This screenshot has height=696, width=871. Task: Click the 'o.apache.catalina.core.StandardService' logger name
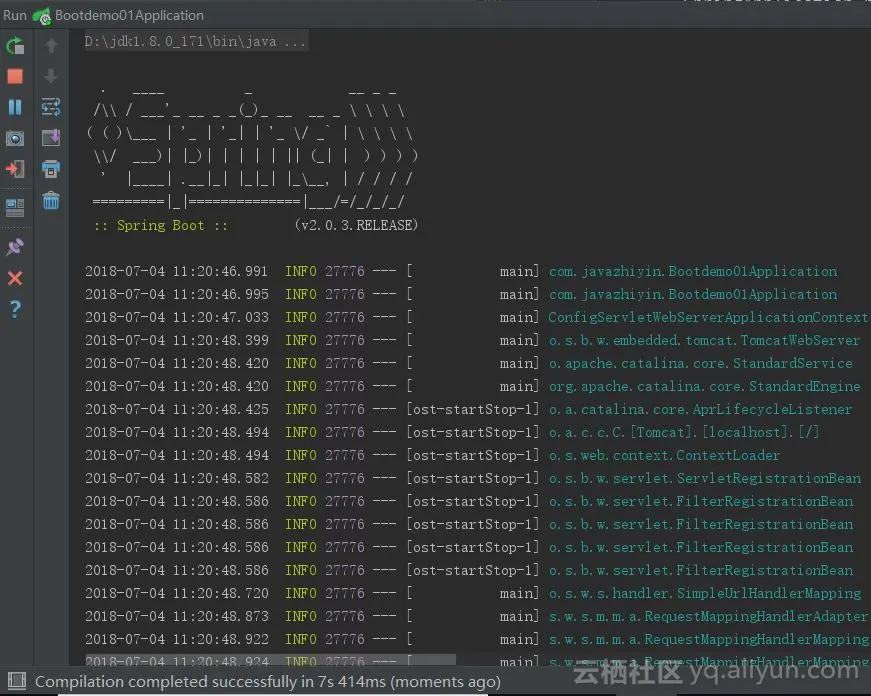pyautogui.click(x=700, y=363)
